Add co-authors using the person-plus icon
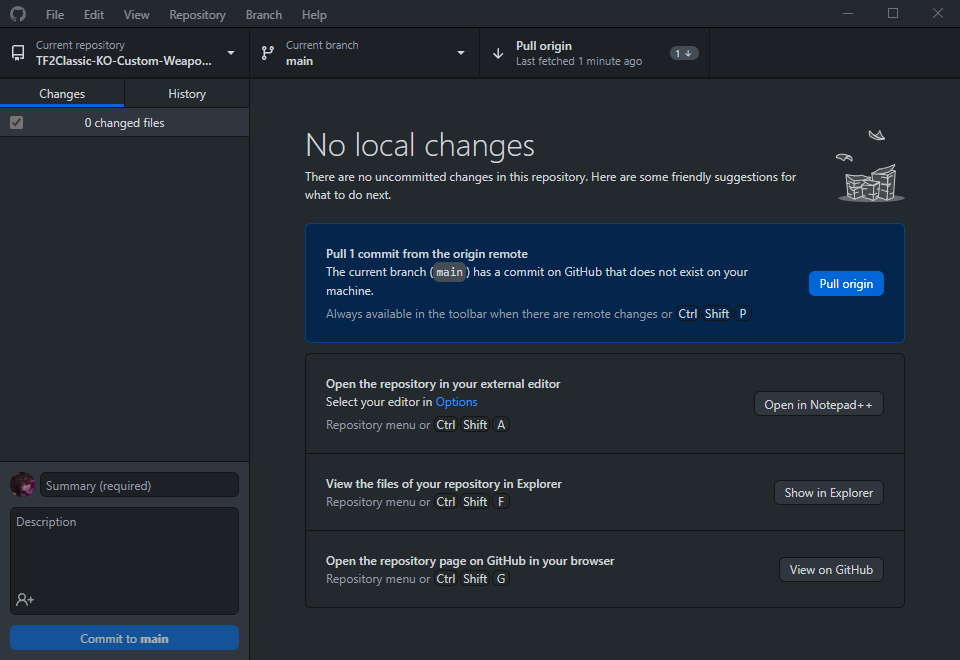The image size is (960, 660). 25,599
